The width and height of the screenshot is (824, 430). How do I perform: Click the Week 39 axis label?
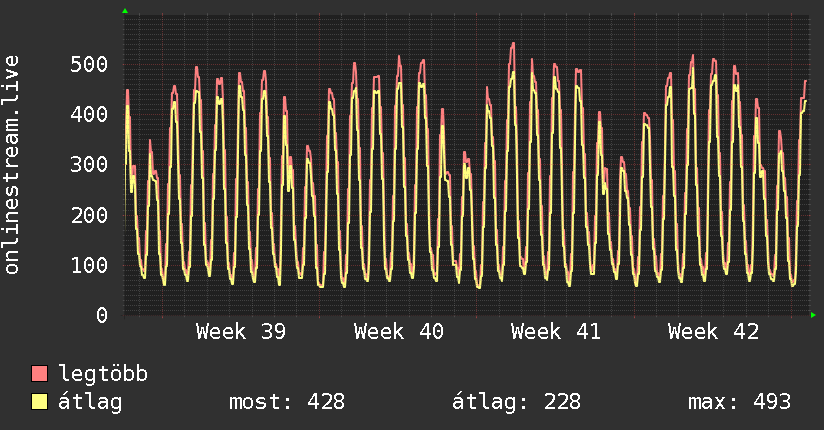point(241,332)
